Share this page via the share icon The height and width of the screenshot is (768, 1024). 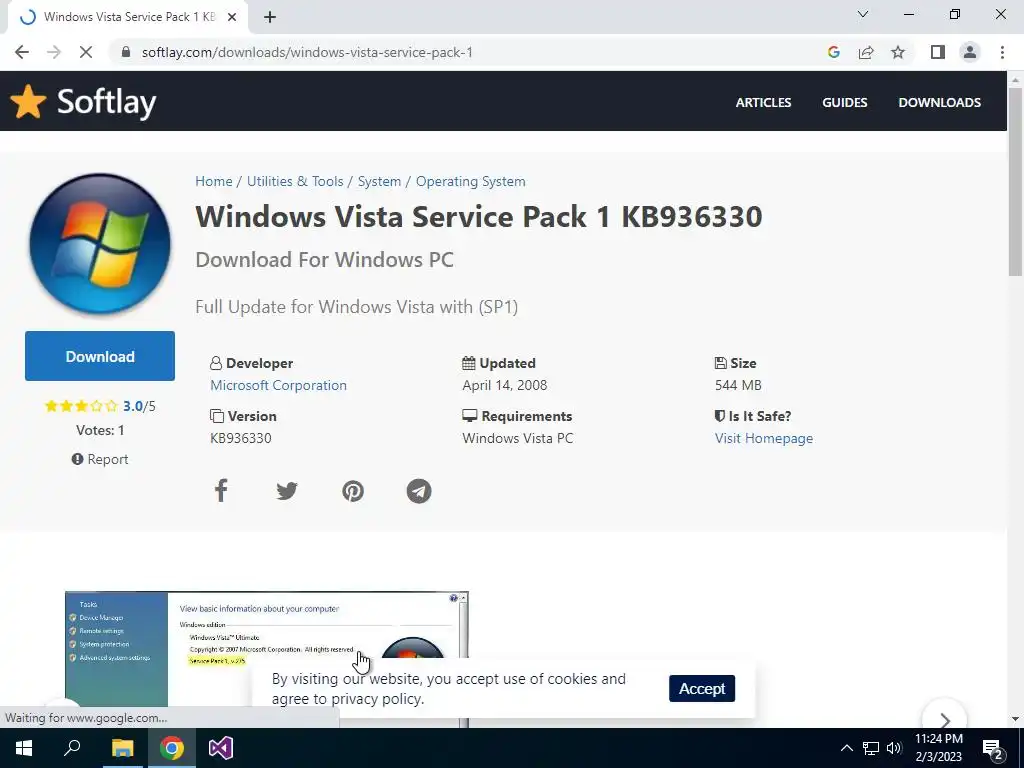click(866, 52)
